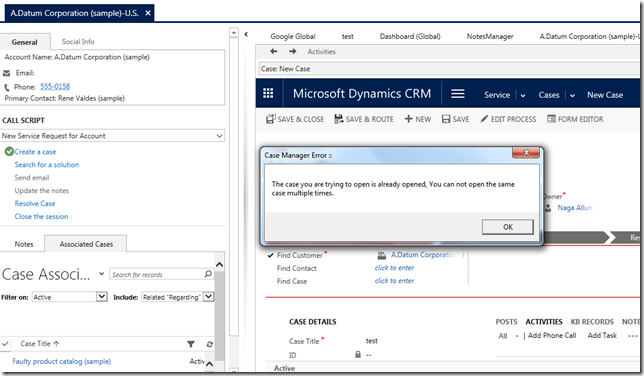
Task: Open the Naga Alluri owner link
Action: pos(575,208)
